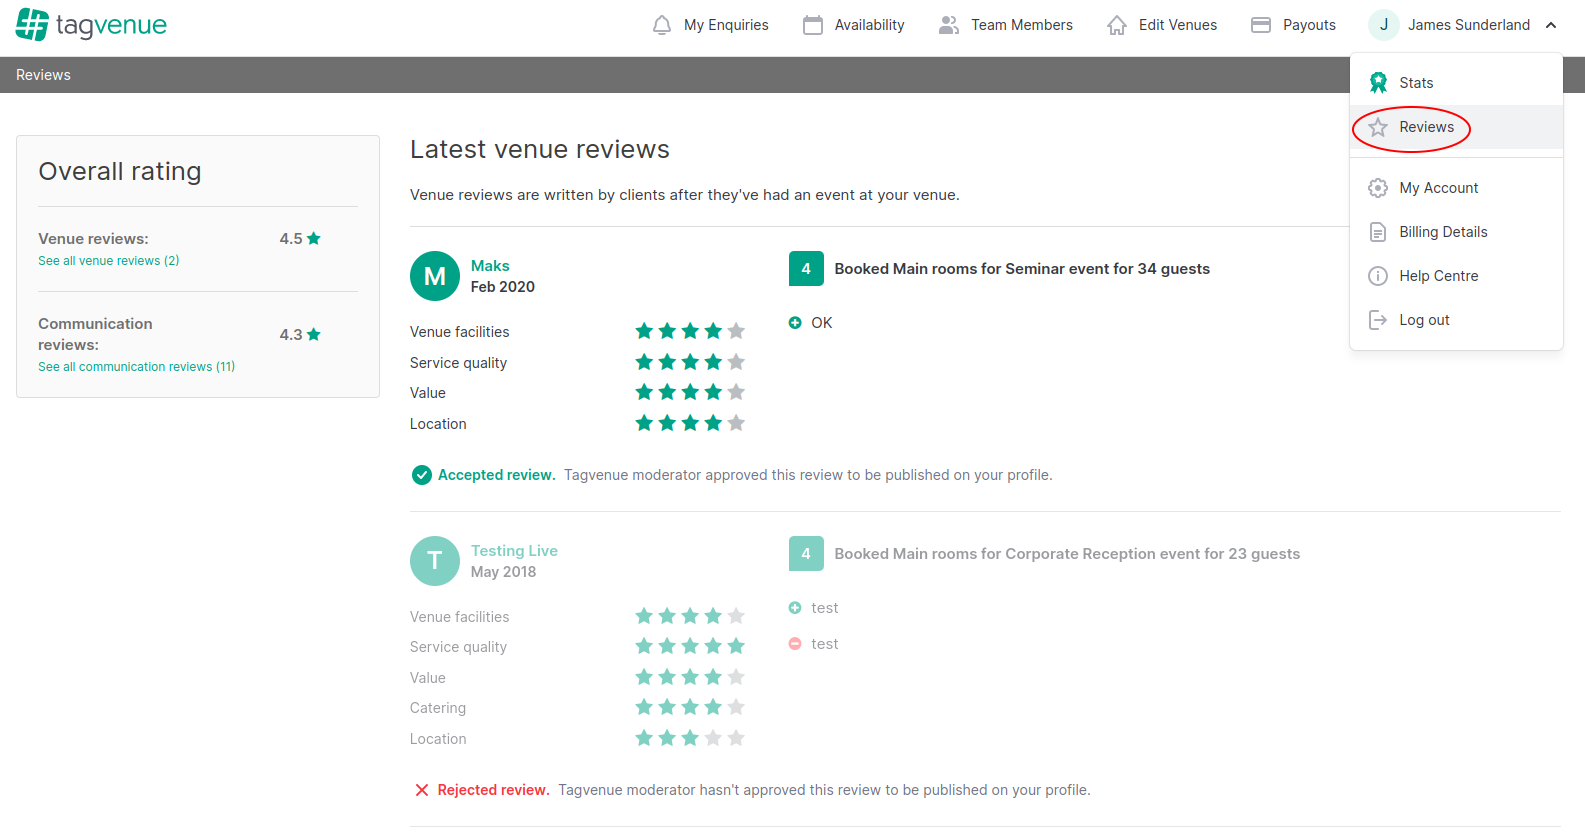1585x838 pixels.
Task: Click the star next to 4.5 venue rating
Action: pos(314,239)
